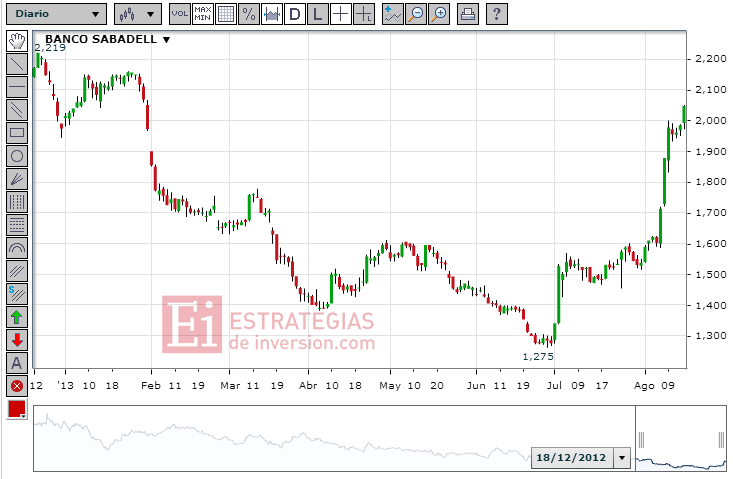Select the triple parallel lines tool
Screen dimensions: 733x479
tap(17, 271)
